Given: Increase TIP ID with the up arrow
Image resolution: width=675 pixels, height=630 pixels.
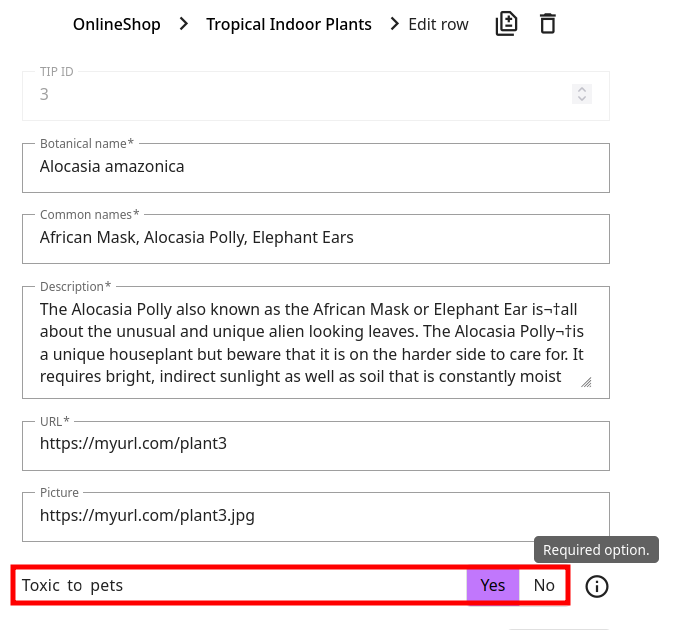Looking at the screenshot, I should 582,90.
